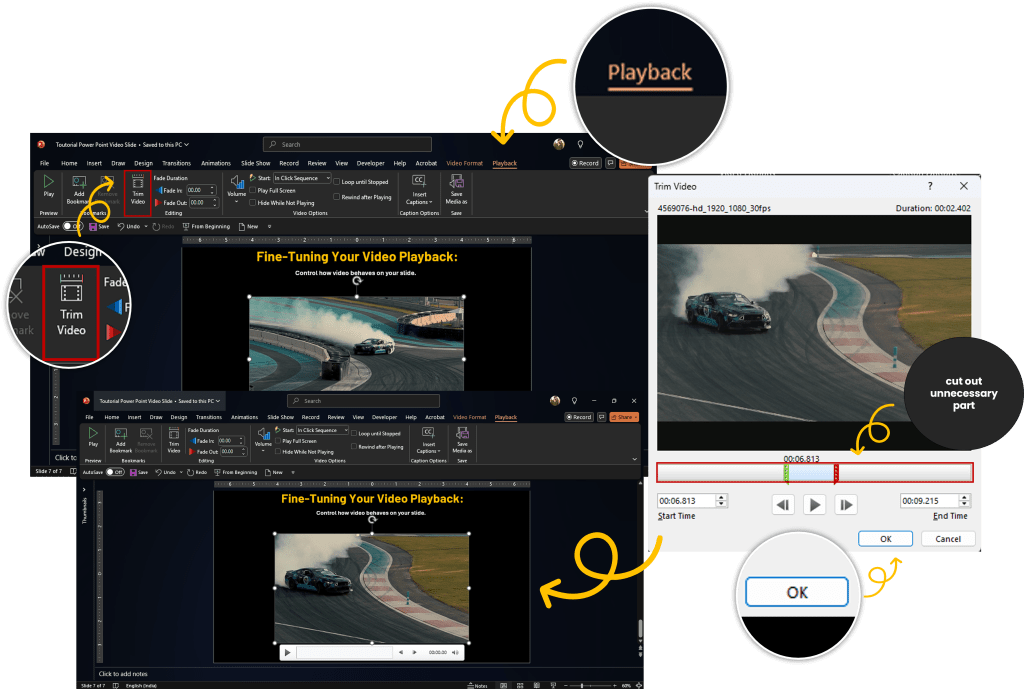Click Save Media as in the upper window ribbon
The height and width of the screenshot is (689, 1024).
(456, 188)
